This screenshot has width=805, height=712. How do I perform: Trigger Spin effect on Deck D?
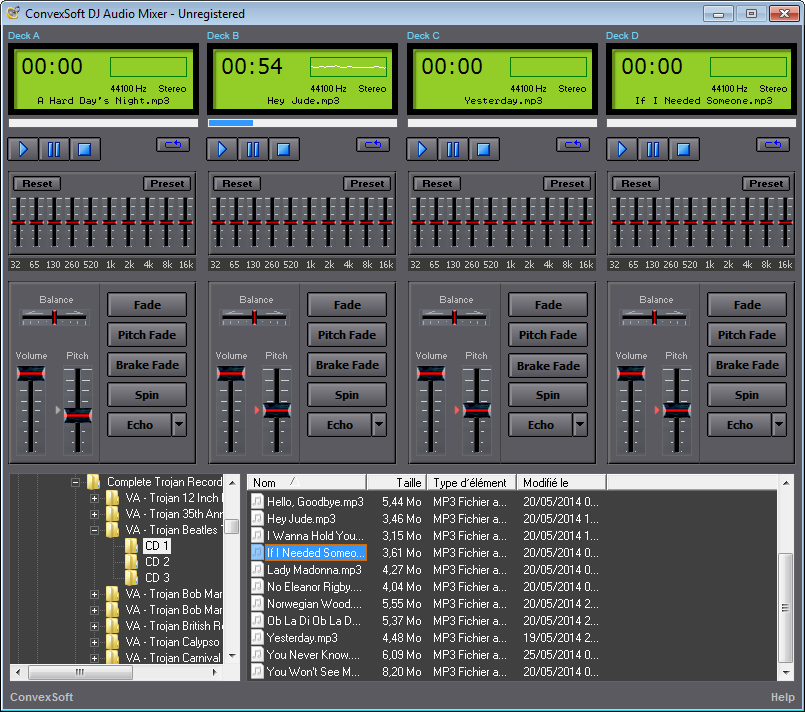pyautogui.click(x=747, y=395)
